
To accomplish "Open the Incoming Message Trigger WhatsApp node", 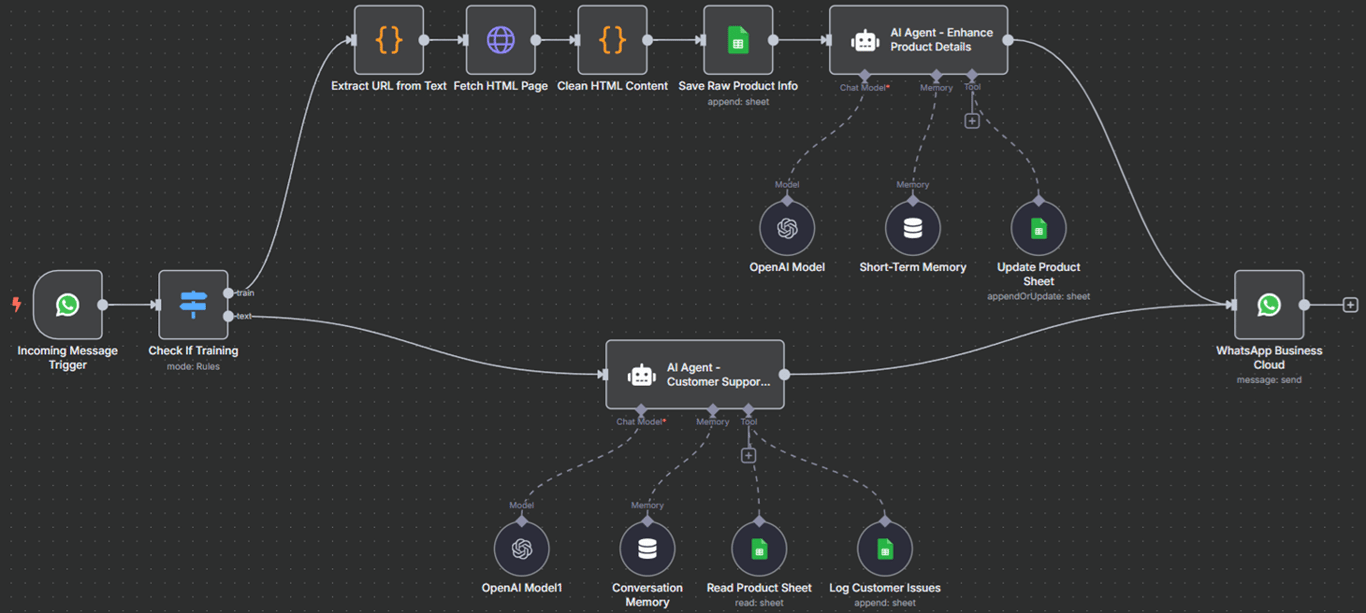I will pos(66,304).
